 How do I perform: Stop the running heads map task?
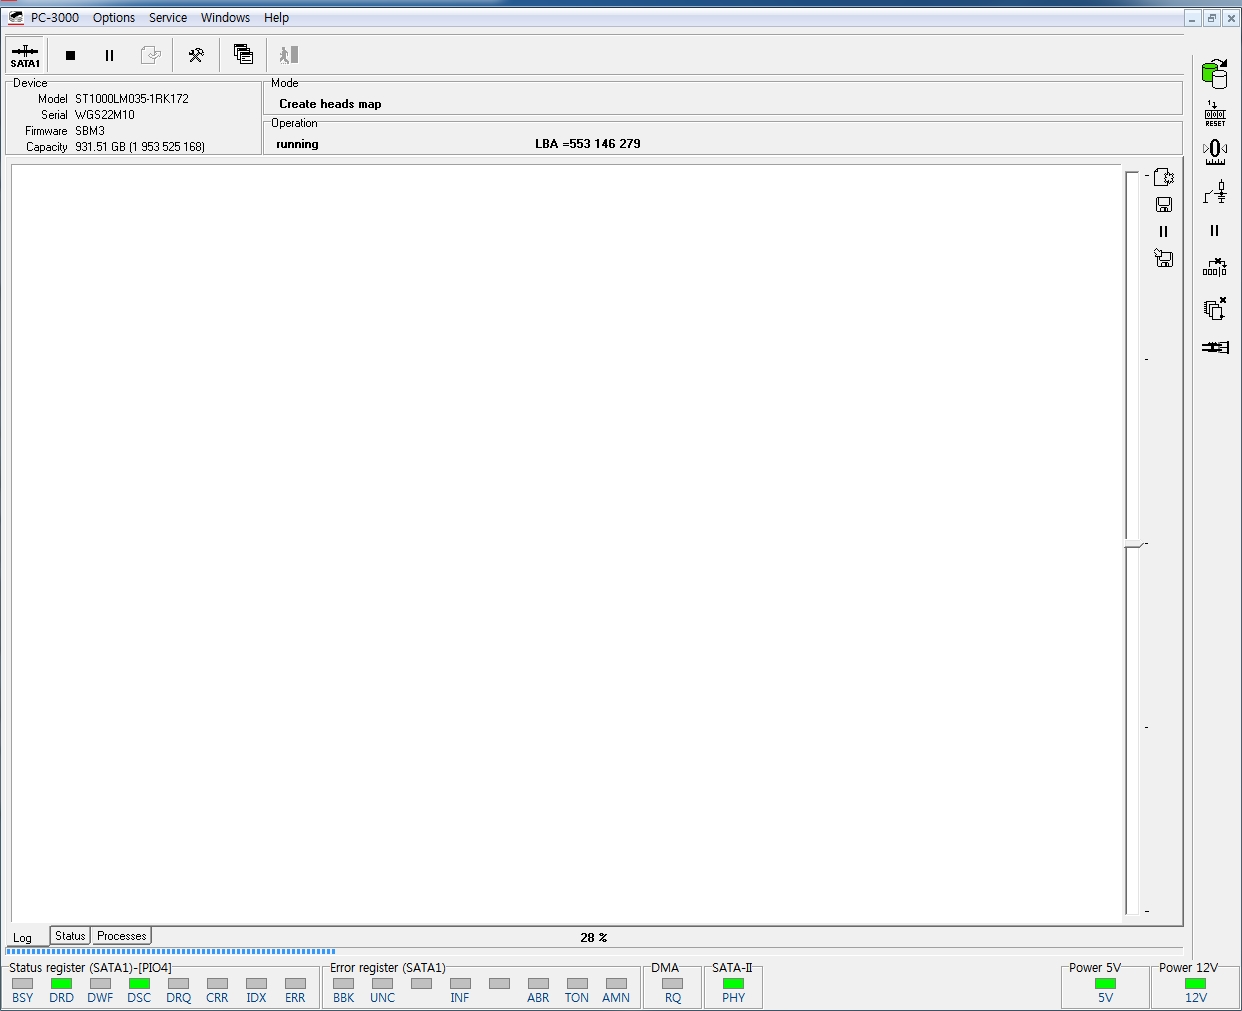(x=70, y=55)
